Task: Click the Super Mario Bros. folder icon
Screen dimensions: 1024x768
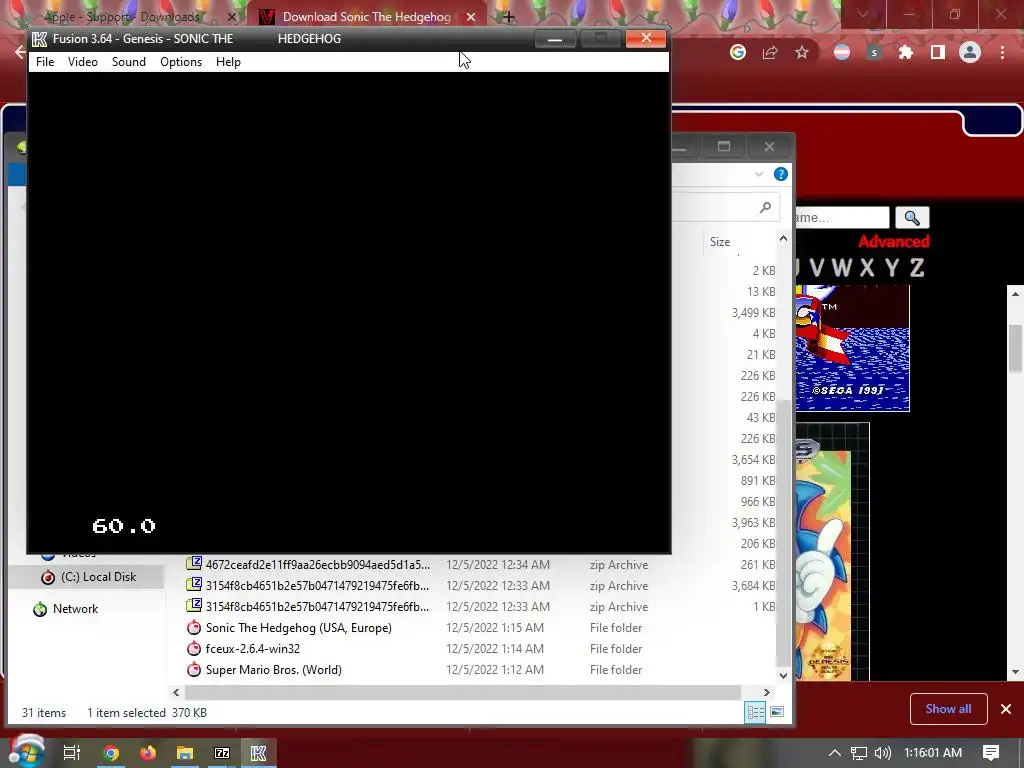Action: [x=194, y=669]
